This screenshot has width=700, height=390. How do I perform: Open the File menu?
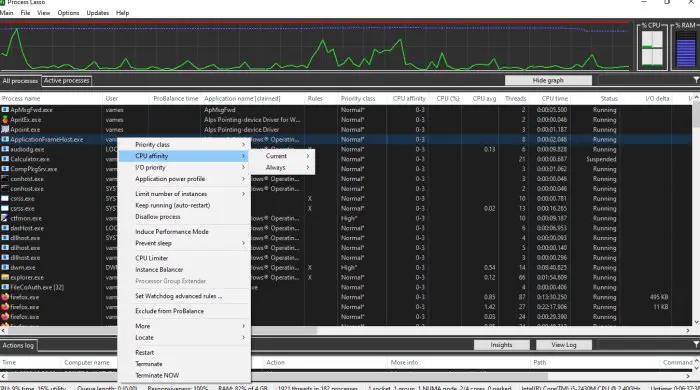(25, 12)
